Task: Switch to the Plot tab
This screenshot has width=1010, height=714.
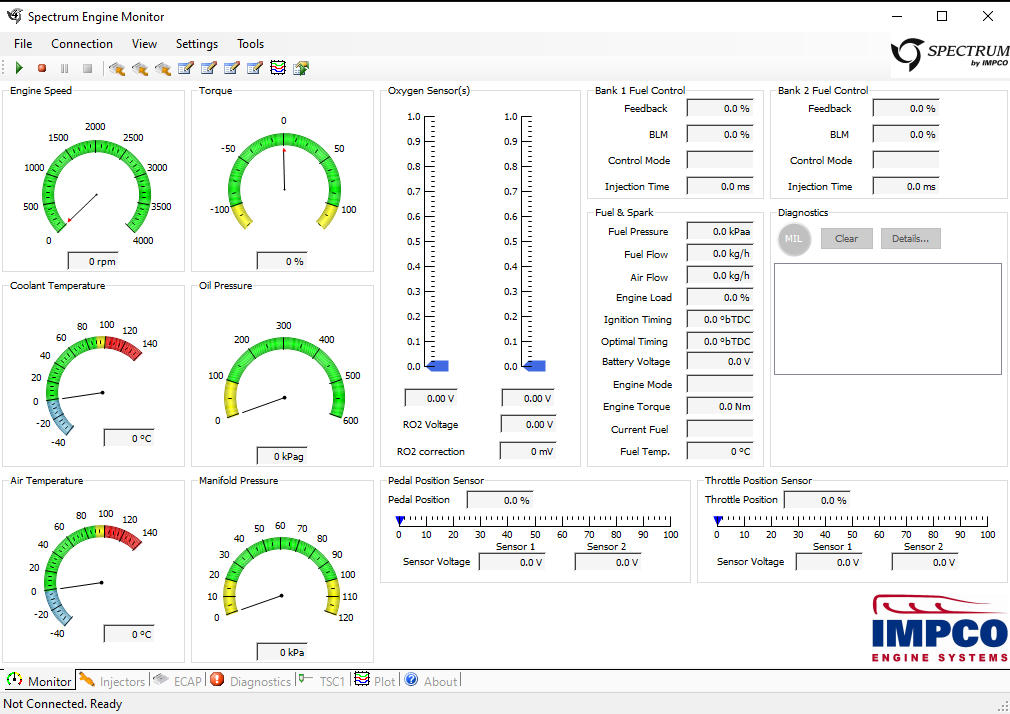Action: pyautogui.click(x=376, y=680)
